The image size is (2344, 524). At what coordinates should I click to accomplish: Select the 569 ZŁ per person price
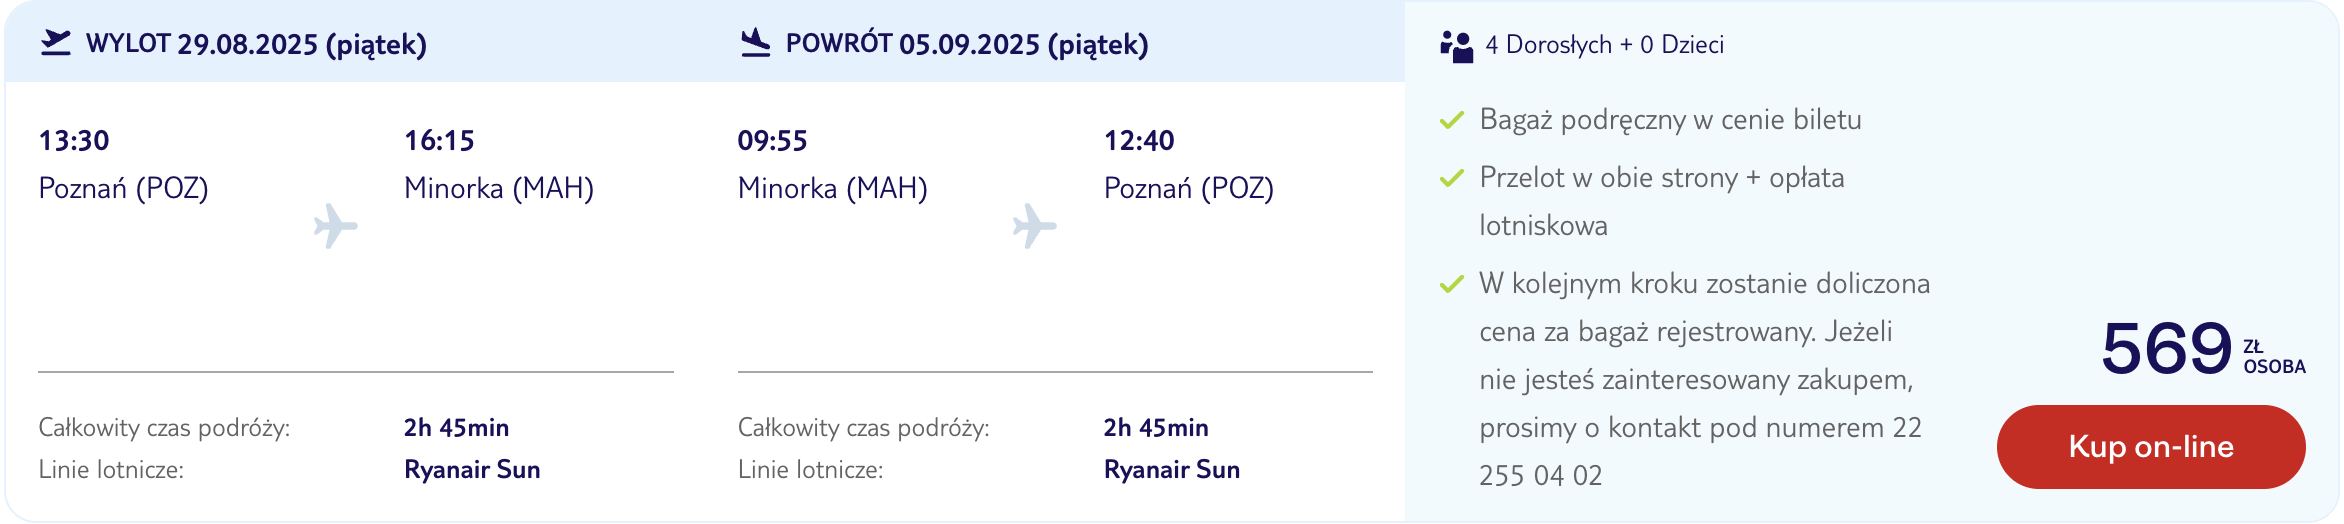(x=2203, y=349)
